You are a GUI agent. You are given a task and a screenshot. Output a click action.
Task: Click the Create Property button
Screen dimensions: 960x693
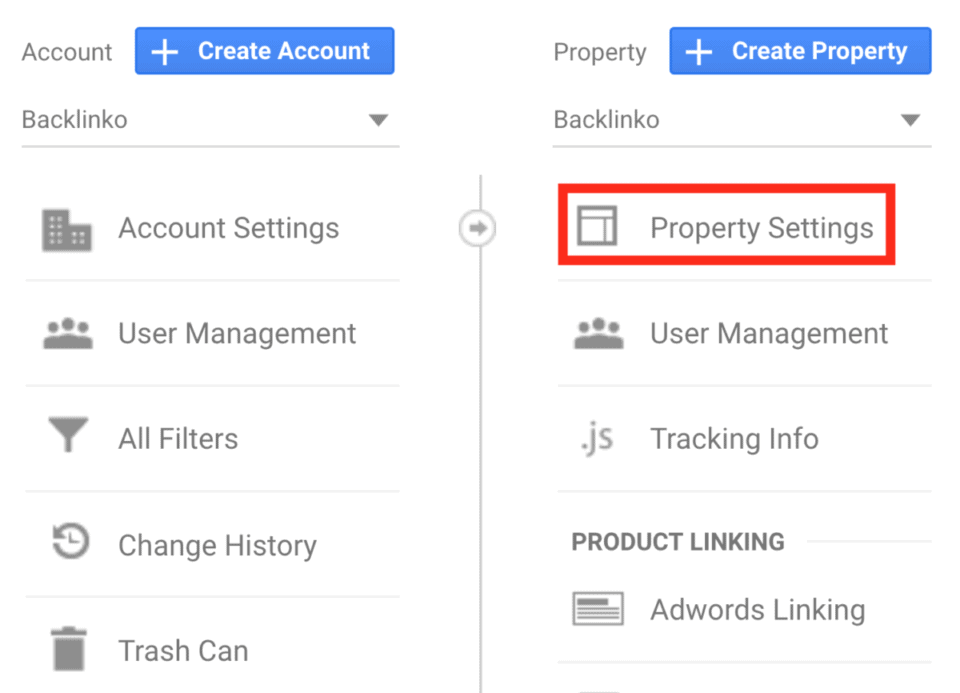pyautogui.click(x=799, y=50)
